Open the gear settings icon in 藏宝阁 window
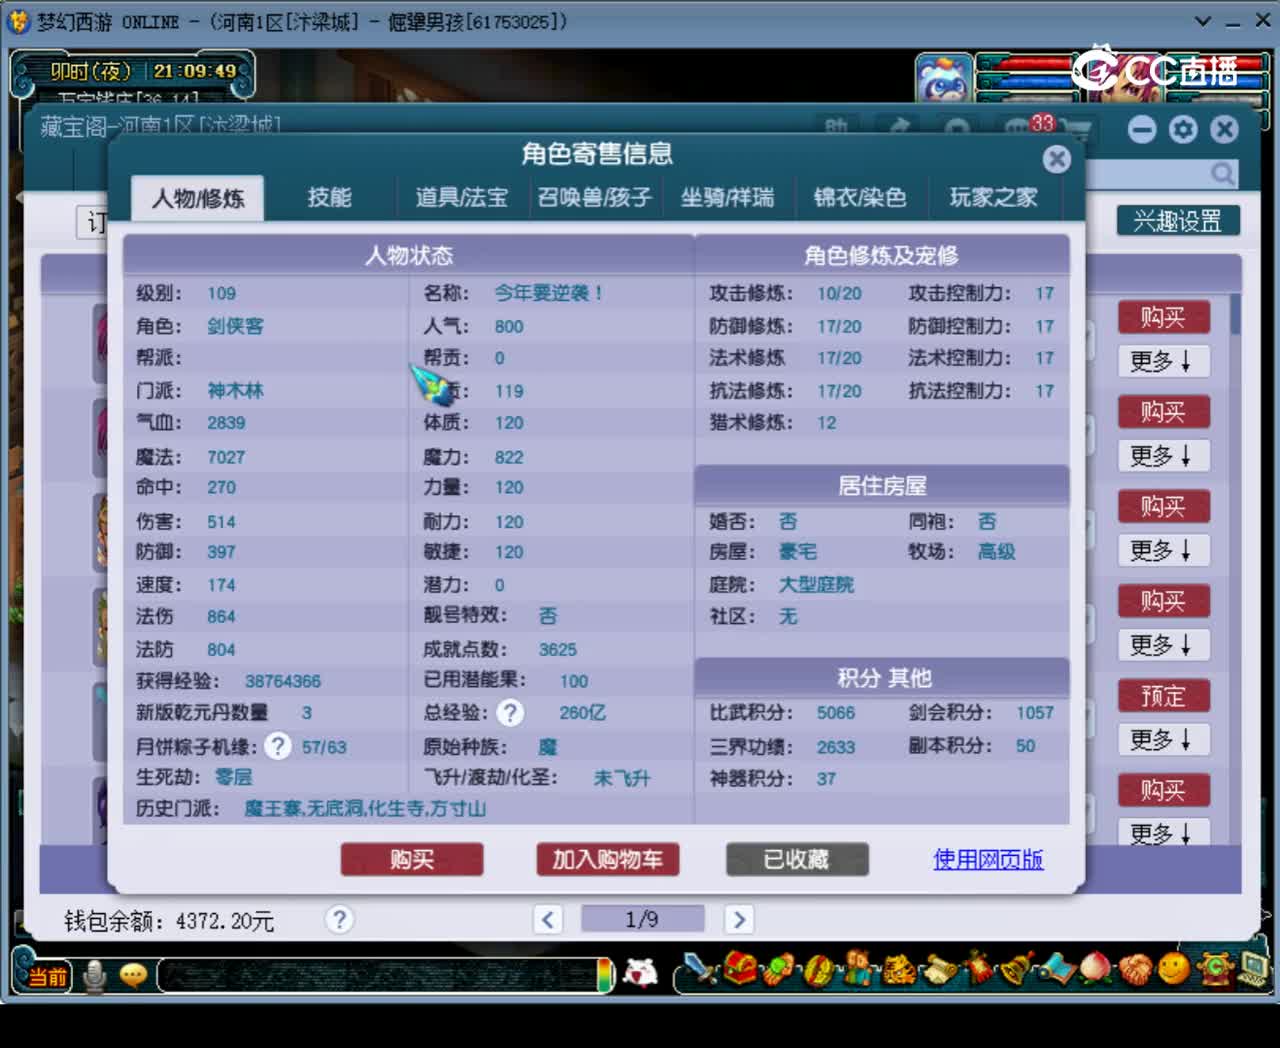Screen dimensions: 1280x1048 click(1183, 129)
